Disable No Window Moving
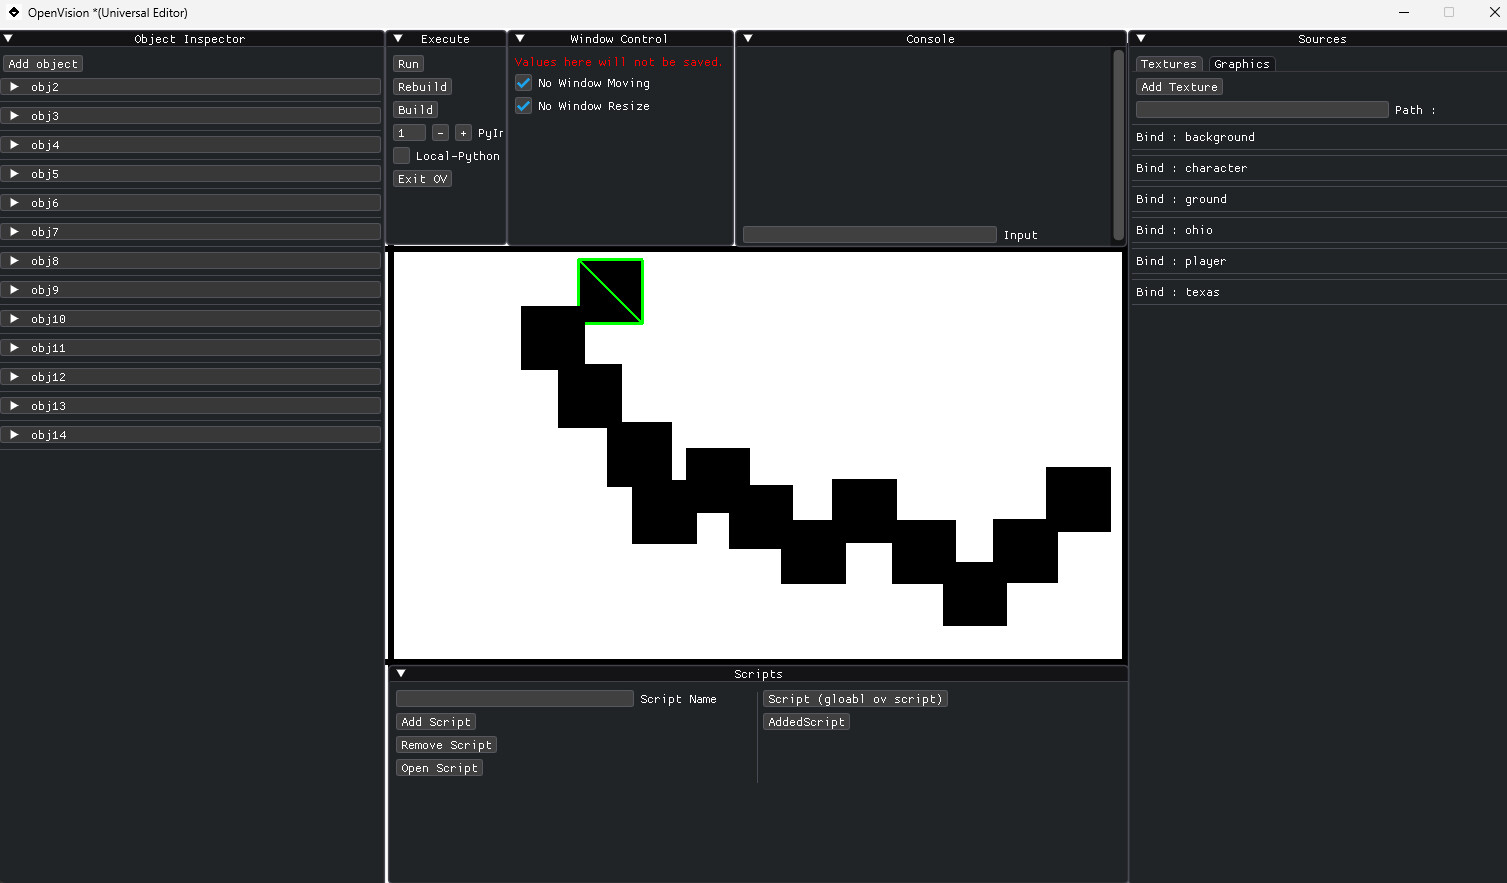 523,83
